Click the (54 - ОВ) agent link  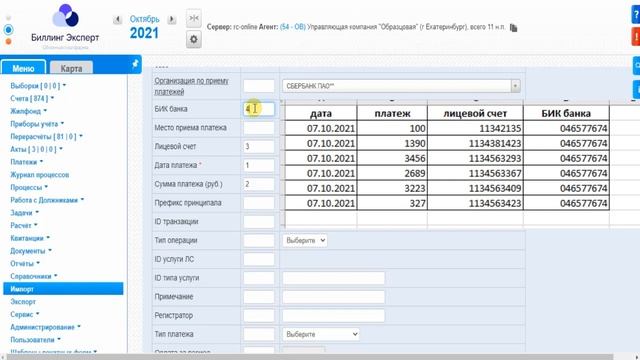click(293, 27)
